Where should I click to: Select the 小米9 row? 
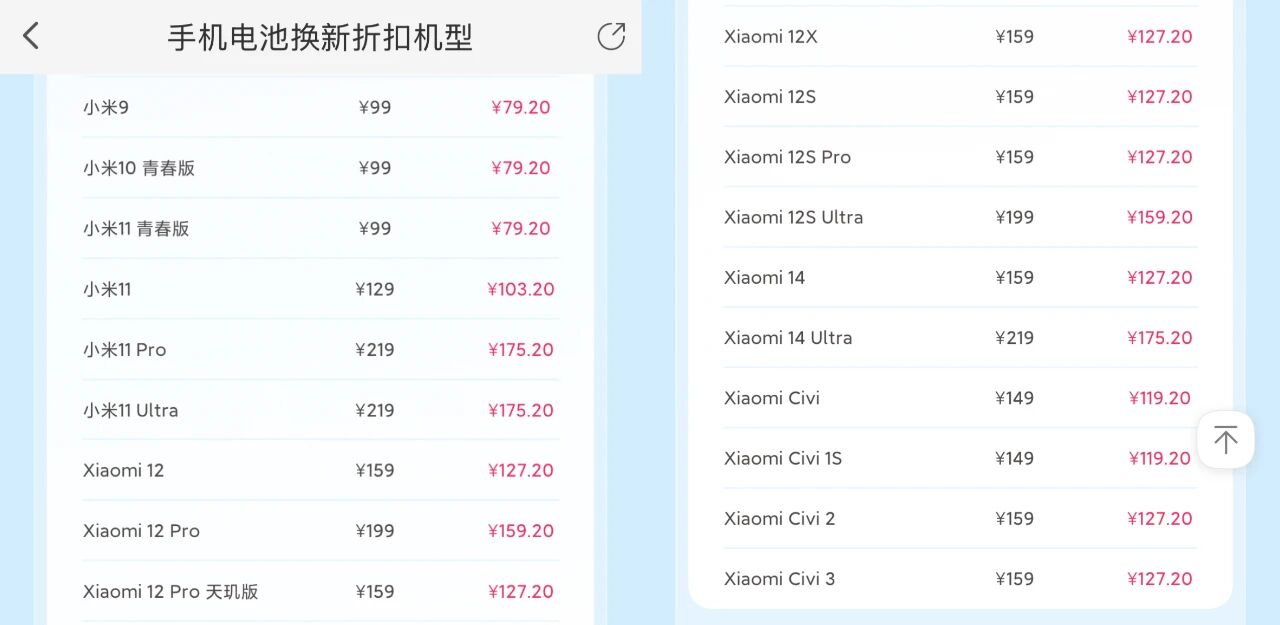(x=106, y=107)
